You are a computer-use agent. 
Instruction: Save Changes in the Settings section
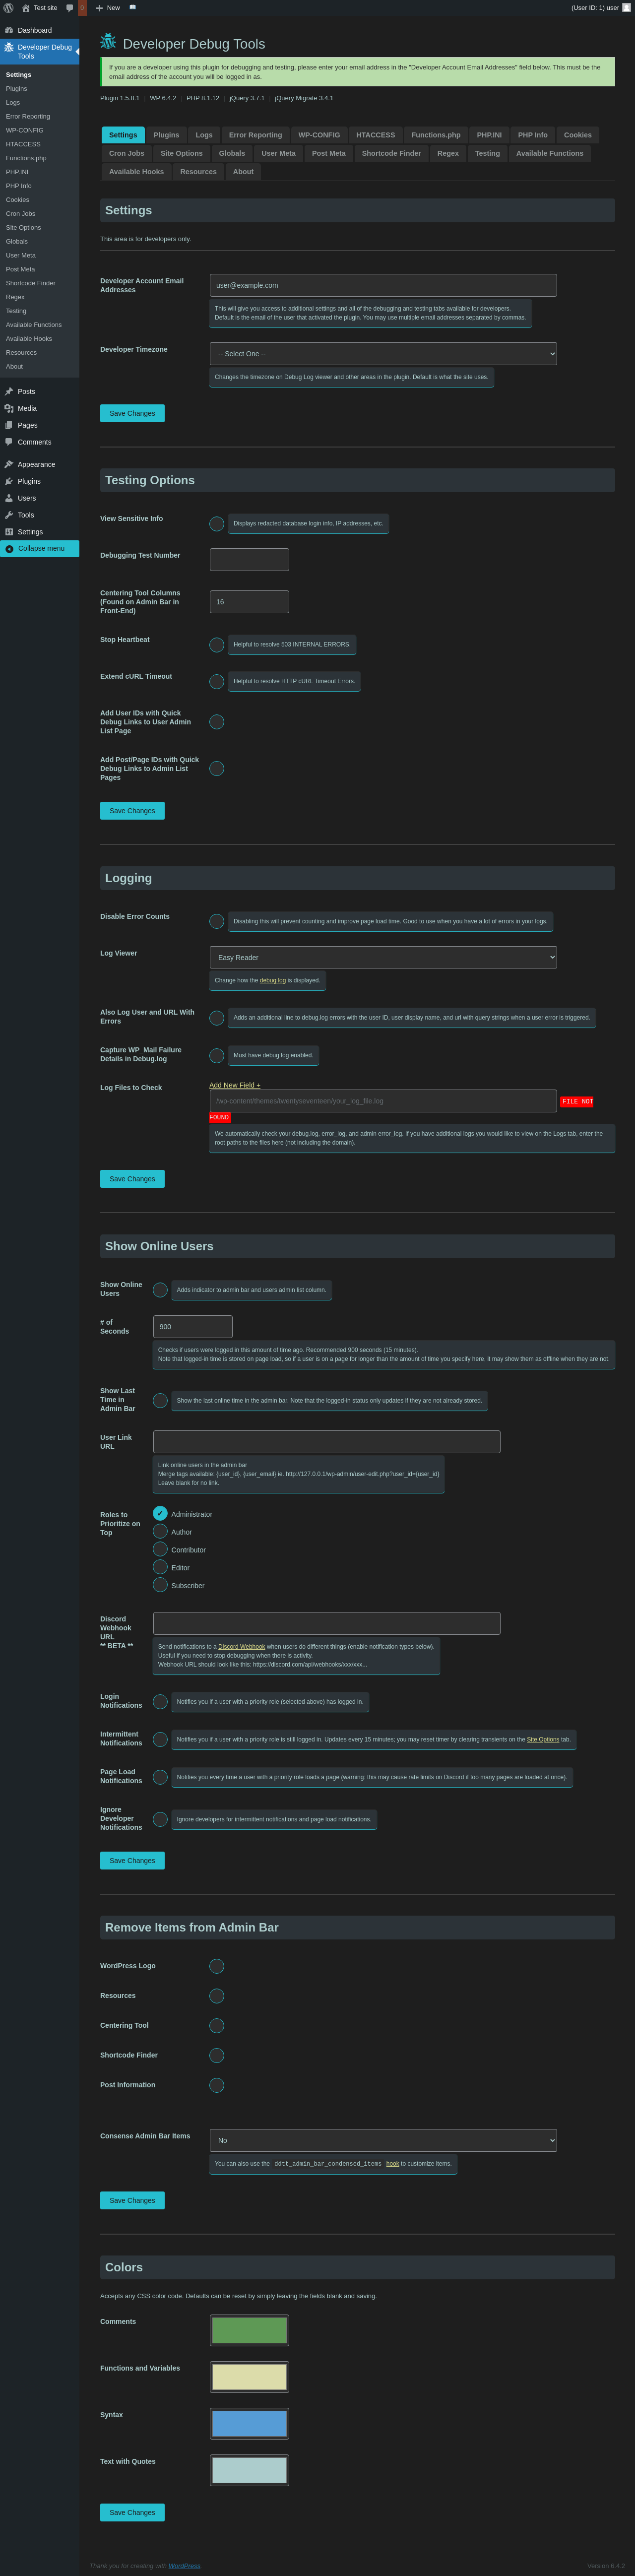[x=132, y=413]
